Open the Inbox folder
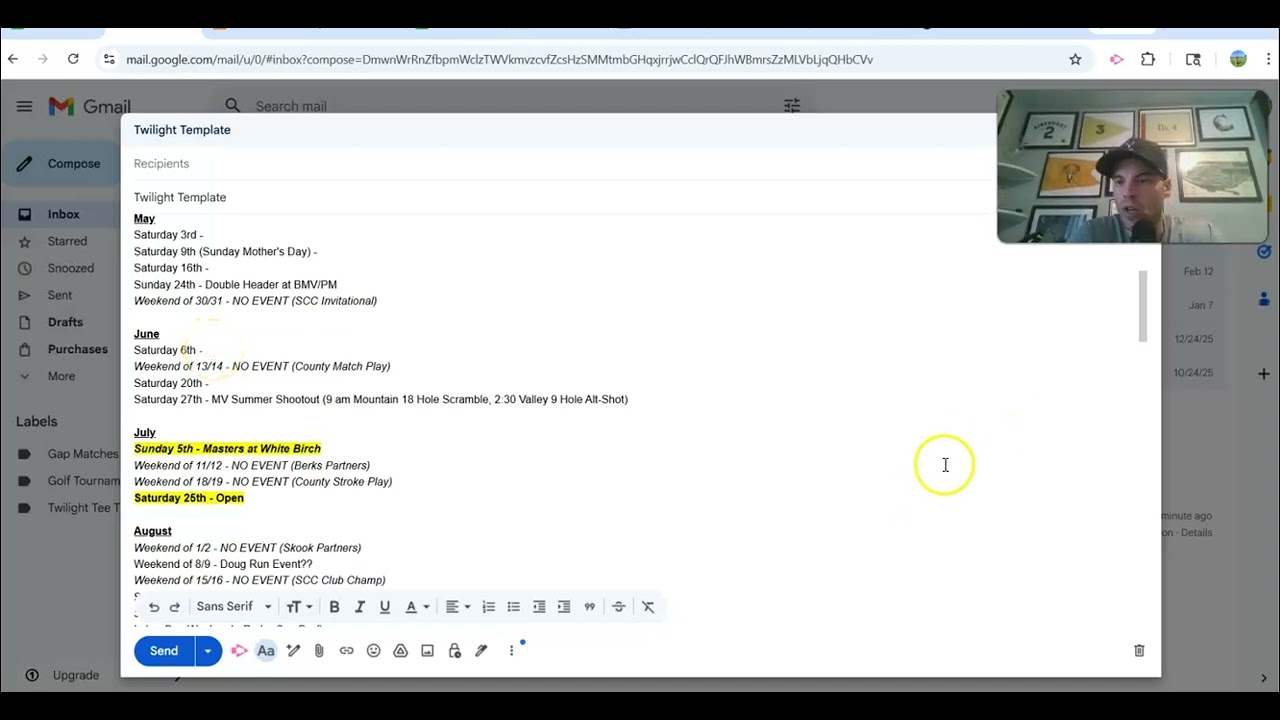 tap(63, 214)
